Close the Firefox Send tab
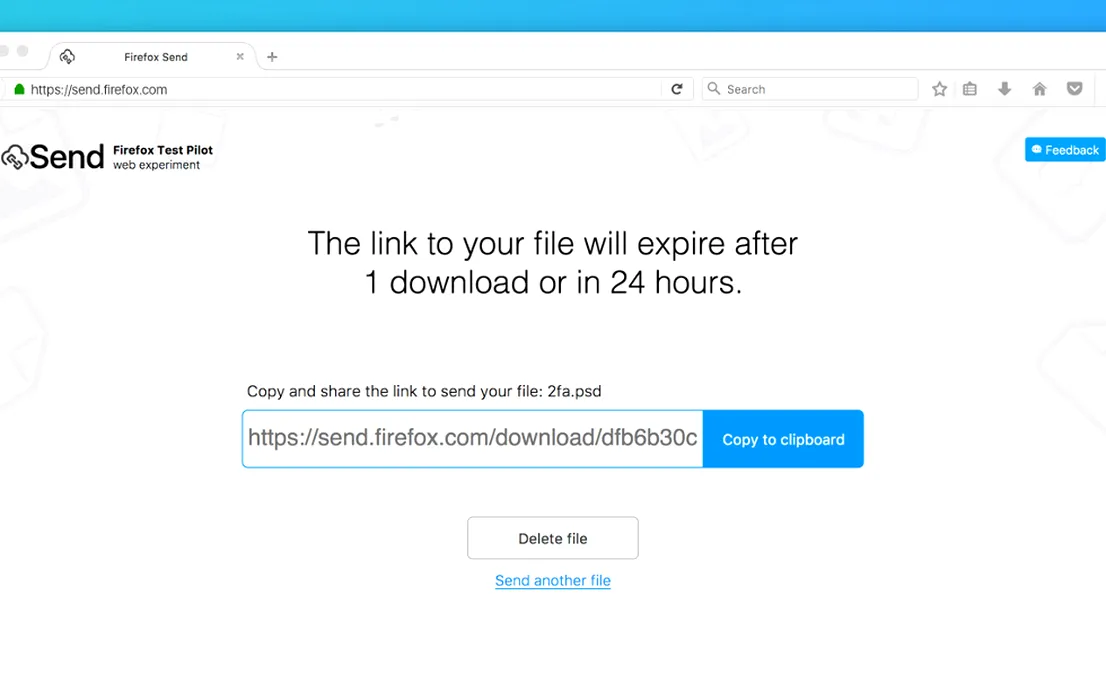1106x700 pixels. click(240, 56)
